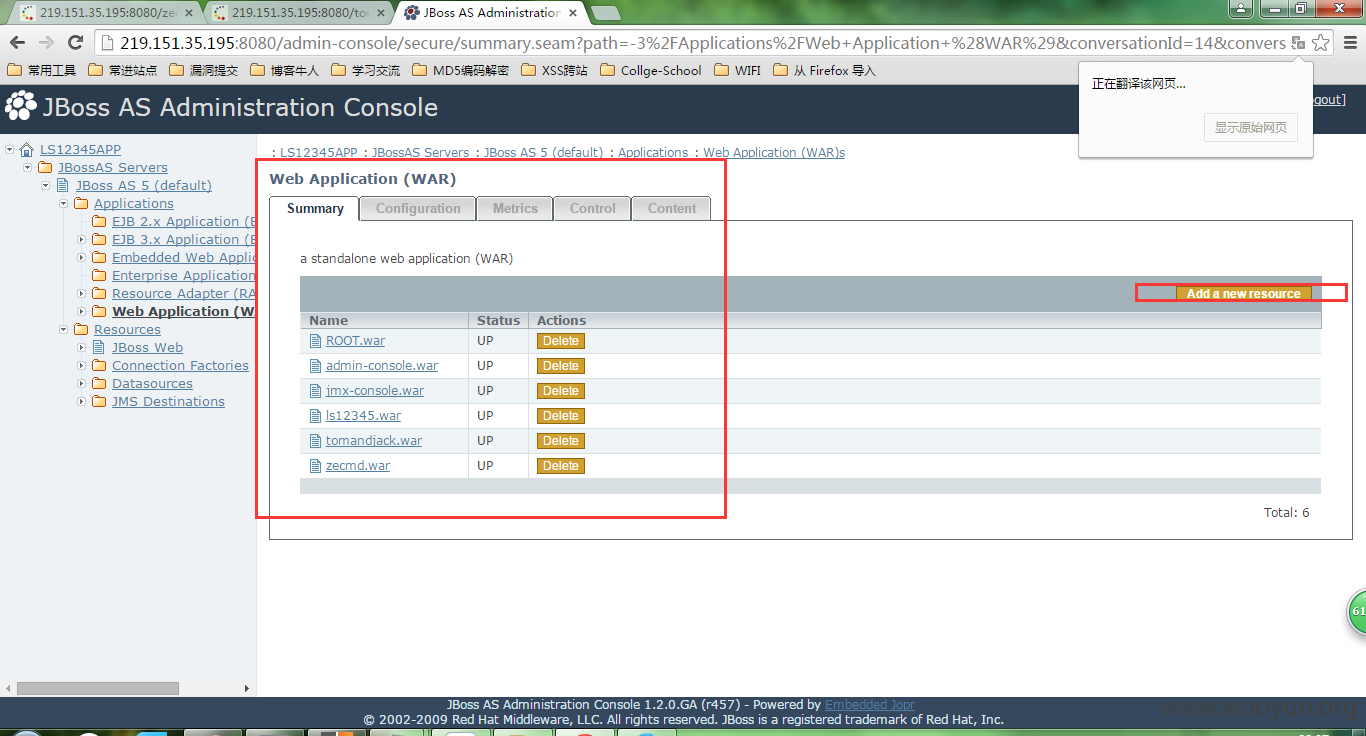Image resolution: width=1366 pixels, height=736 pixels.
Task: Click the ROOT.war file icon
Action: [316, 341]
